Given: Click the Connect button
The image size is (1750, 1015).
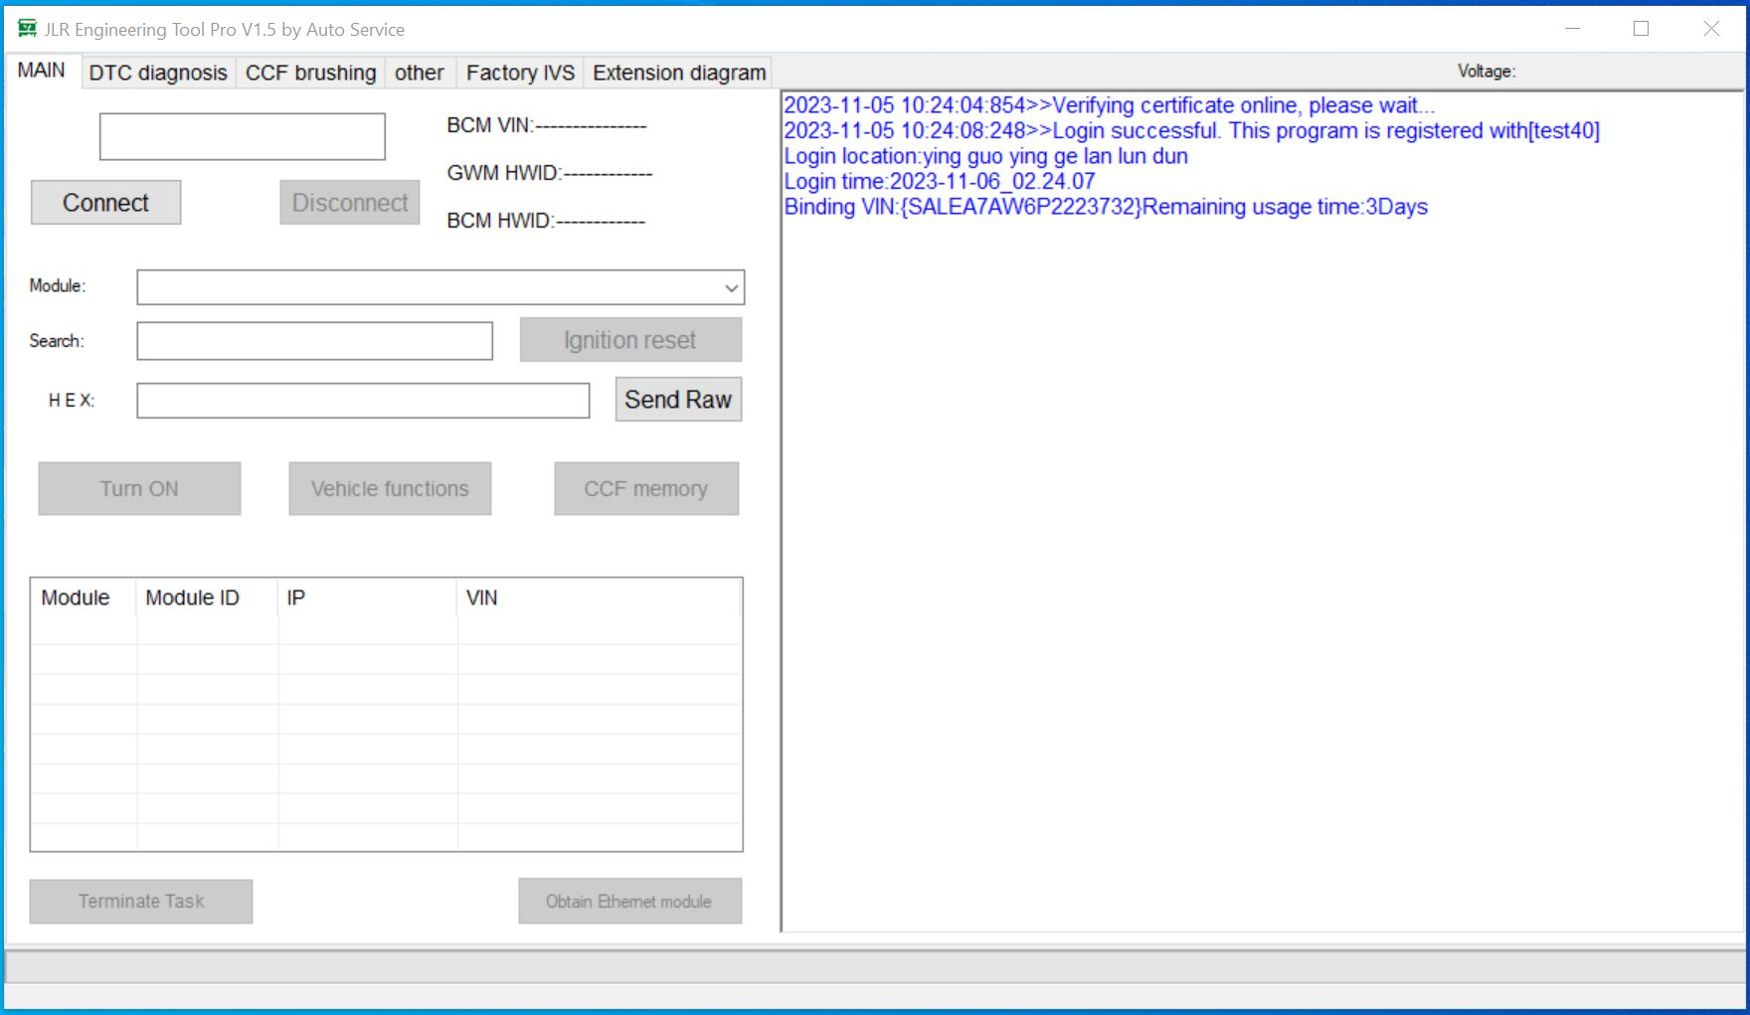Looking at the screenshot, I should coord(106,203).
